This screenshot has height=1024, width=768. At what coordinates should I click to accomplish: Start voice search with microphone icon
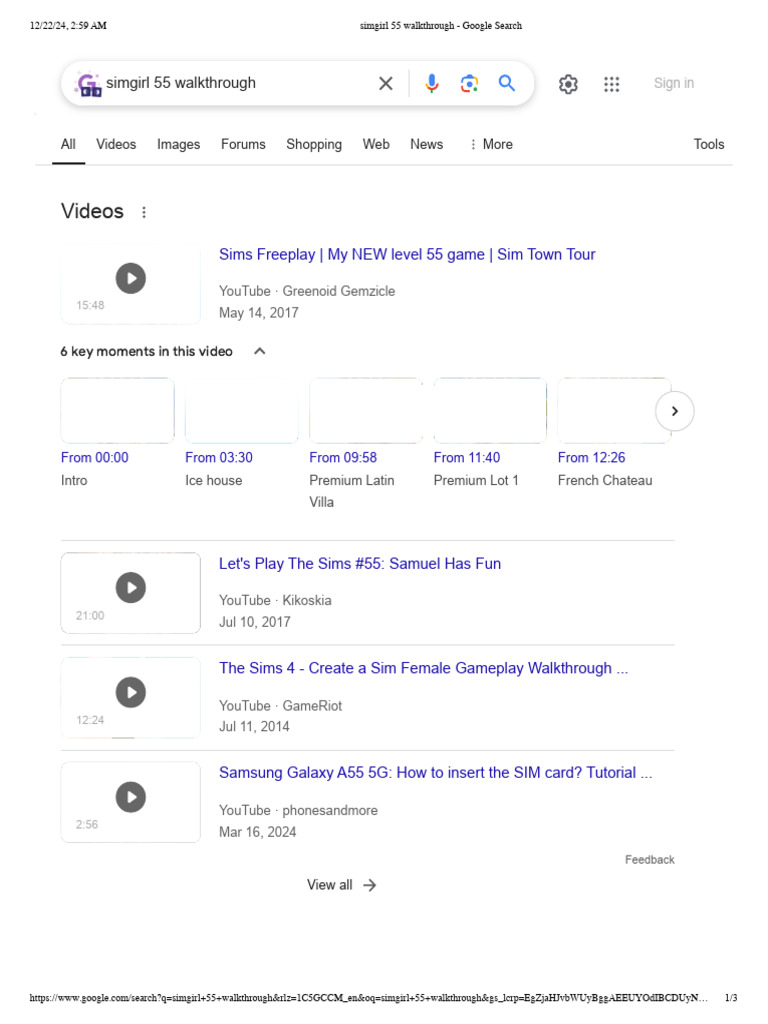click(x=432, y=84)
